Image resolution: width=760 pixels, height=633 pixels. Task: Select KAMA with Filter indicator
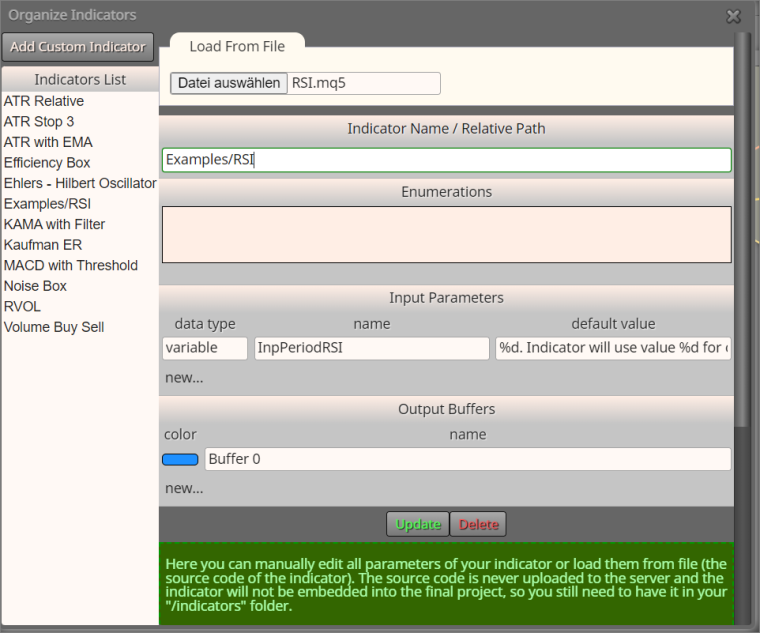(54, 224)
